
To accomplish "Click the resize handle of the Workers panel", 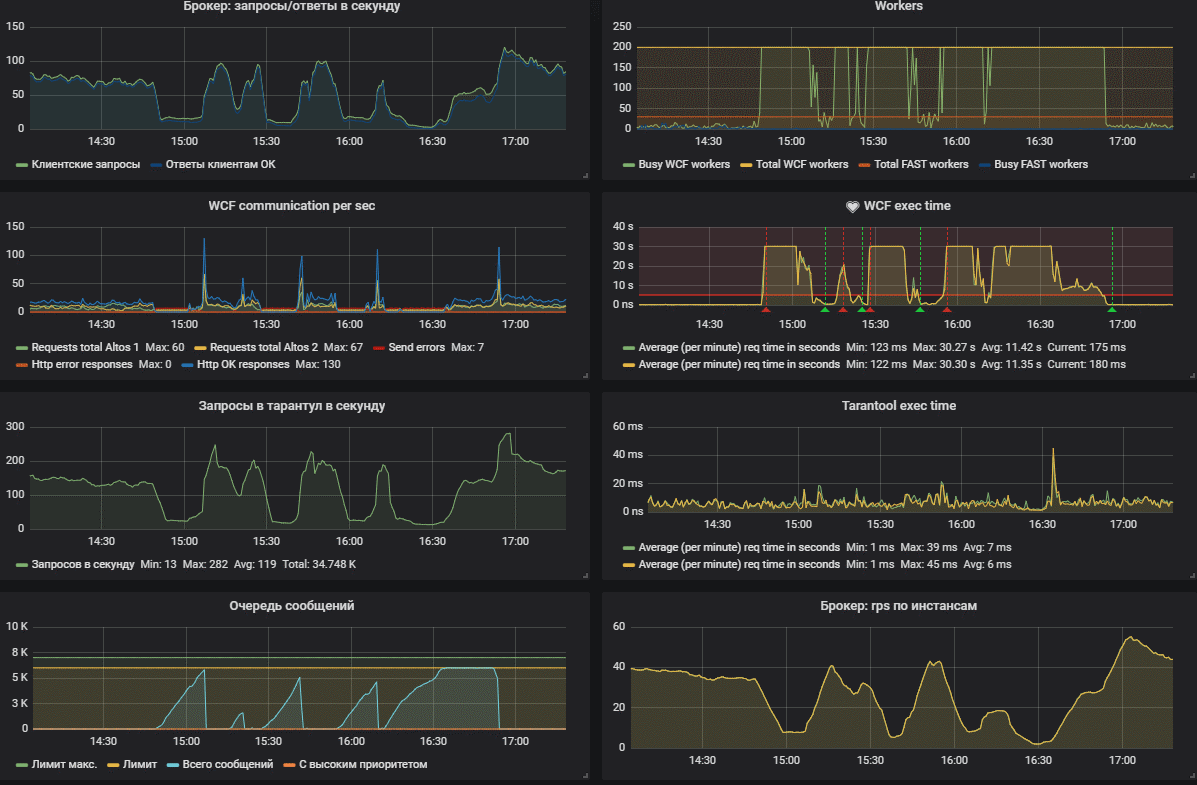I will tap(1192, 176).
